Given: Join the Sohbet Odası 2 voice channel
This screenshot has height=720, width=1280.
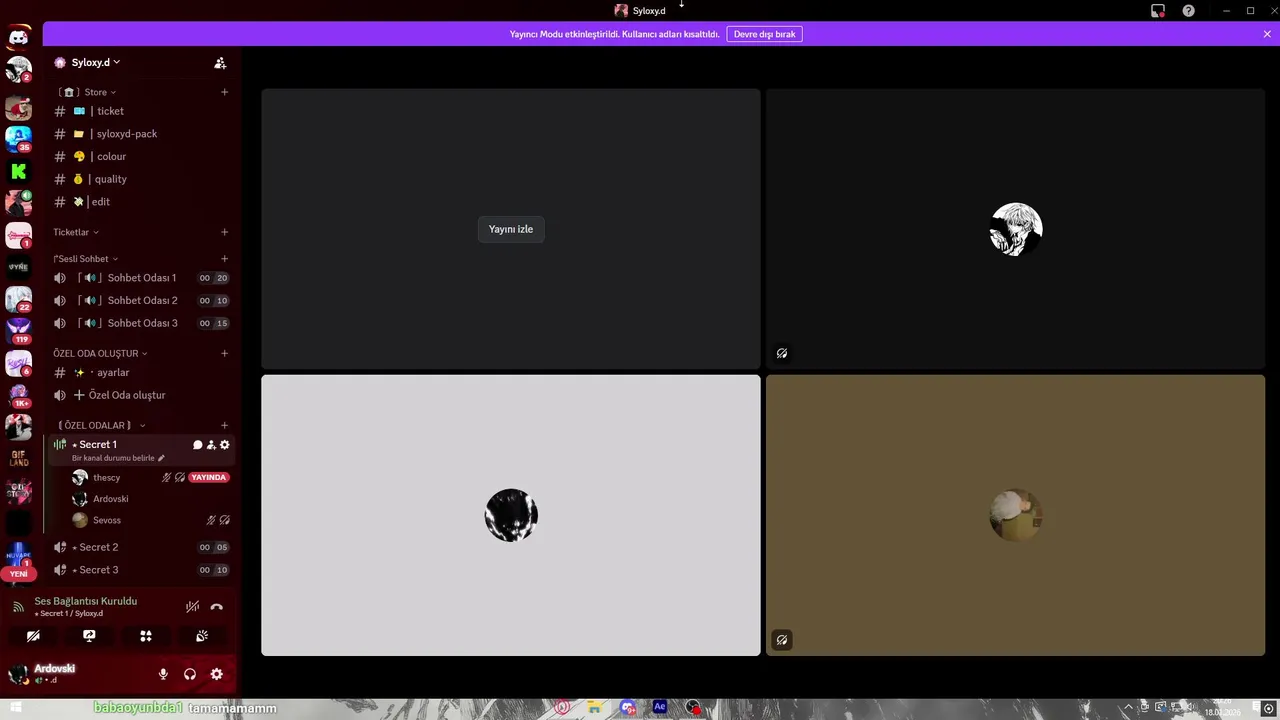Looking at the screenshot, I should coord(141,301).
